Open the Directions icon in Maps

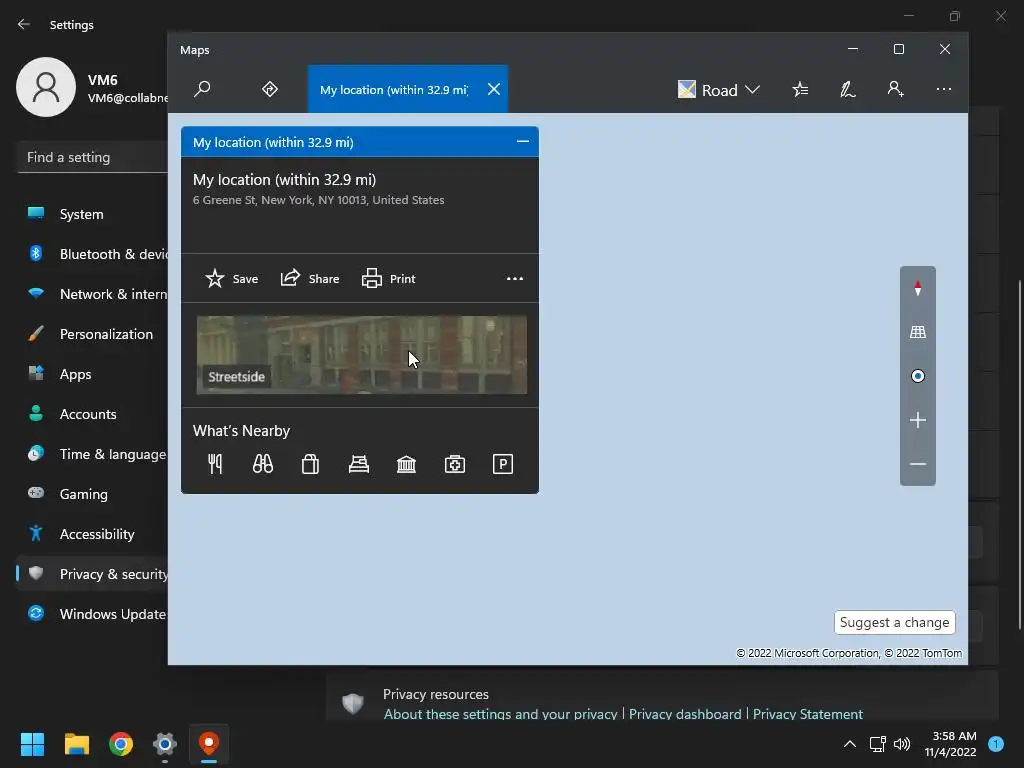pos(270,89)
